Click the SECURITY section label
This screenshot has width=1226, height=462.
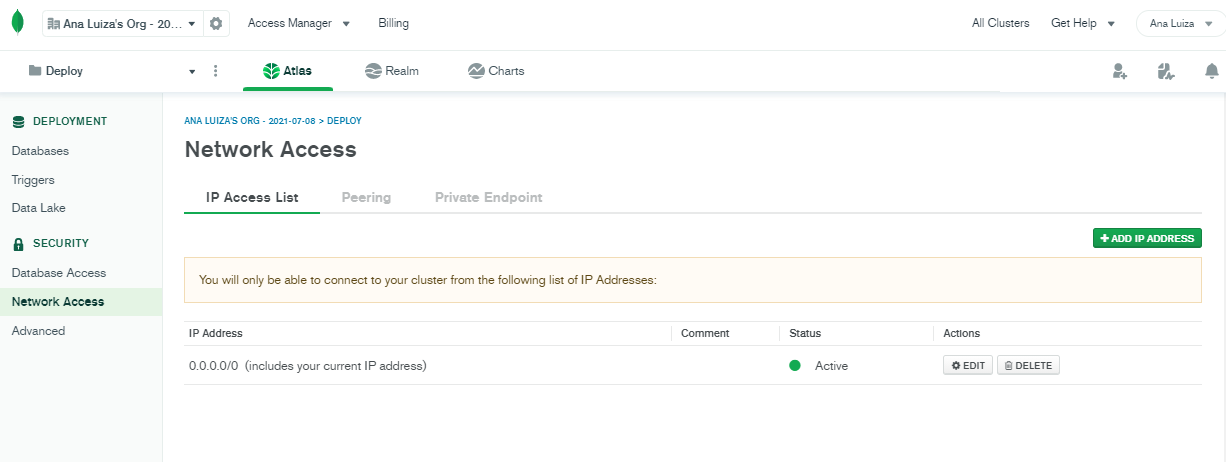tap(61, 243)
